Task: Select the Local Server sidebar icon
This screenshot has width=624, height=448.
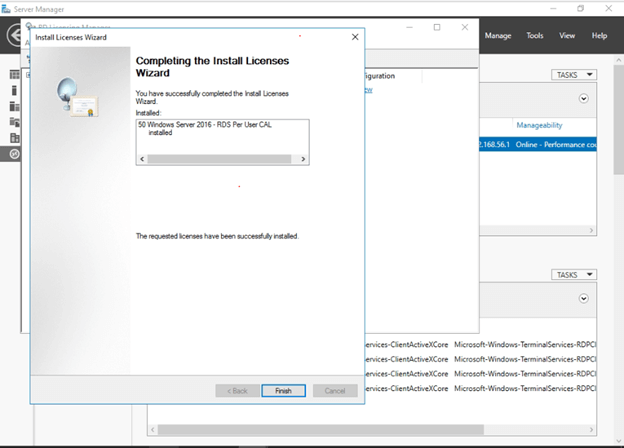Action: tap(14, 90)
